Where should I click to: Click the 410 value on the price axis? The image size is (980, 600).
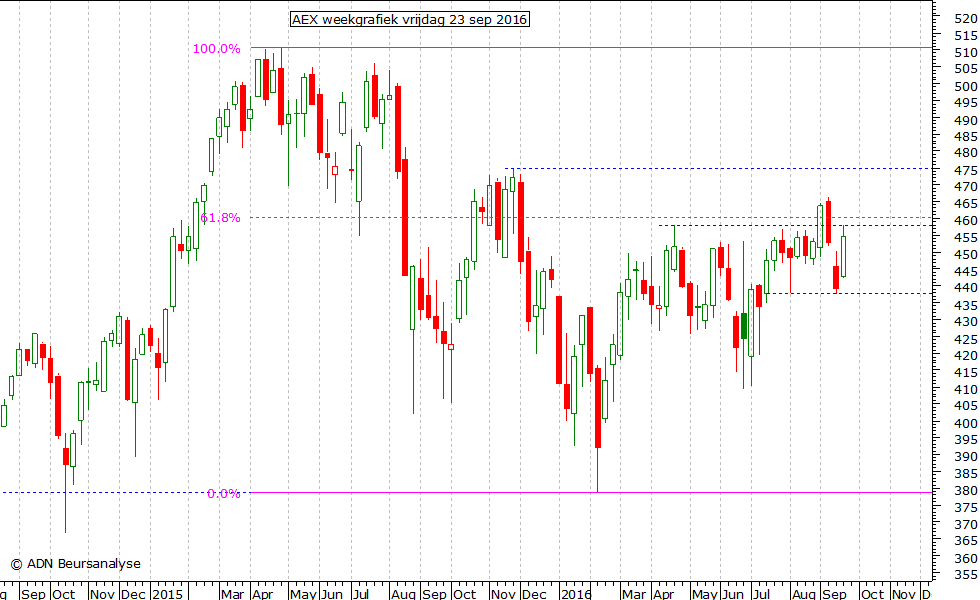(x=966, y=389)
